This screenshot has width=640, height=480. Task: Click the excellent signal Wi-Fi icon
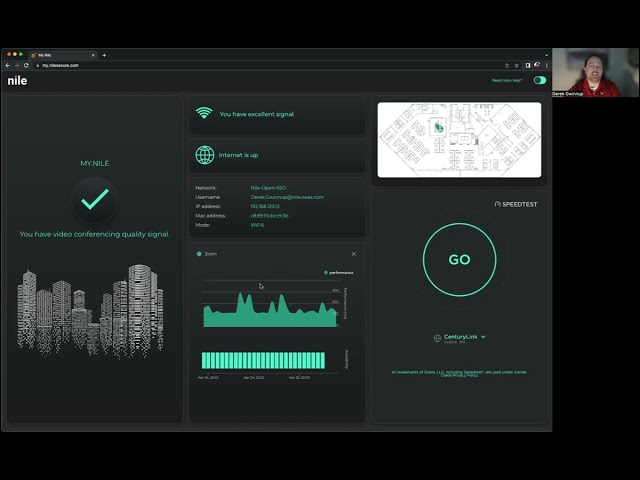(x=204, y=114)
